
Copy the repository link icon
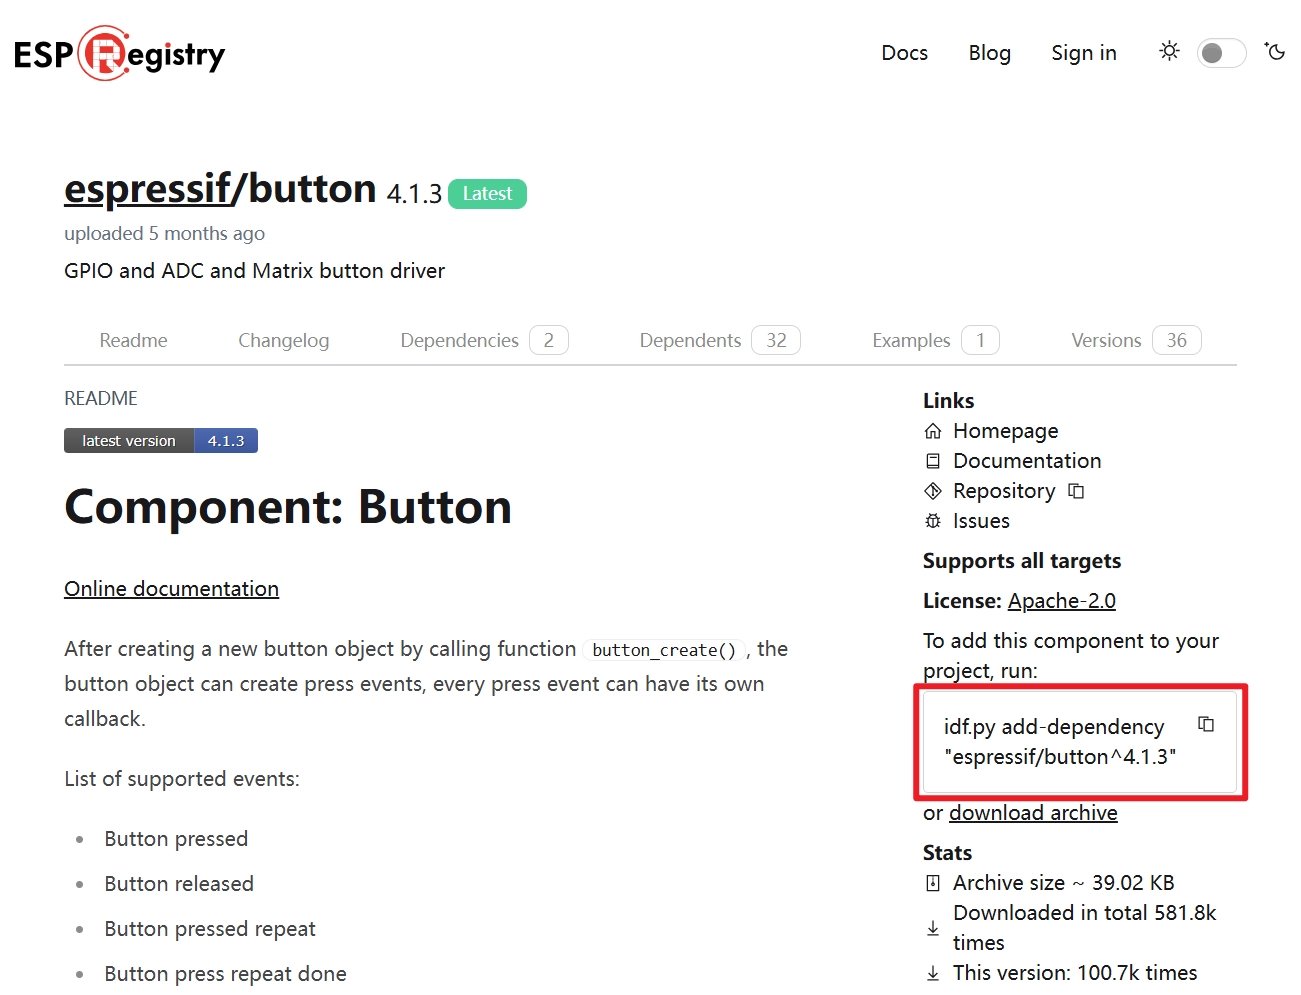(x=1076, y=491)
